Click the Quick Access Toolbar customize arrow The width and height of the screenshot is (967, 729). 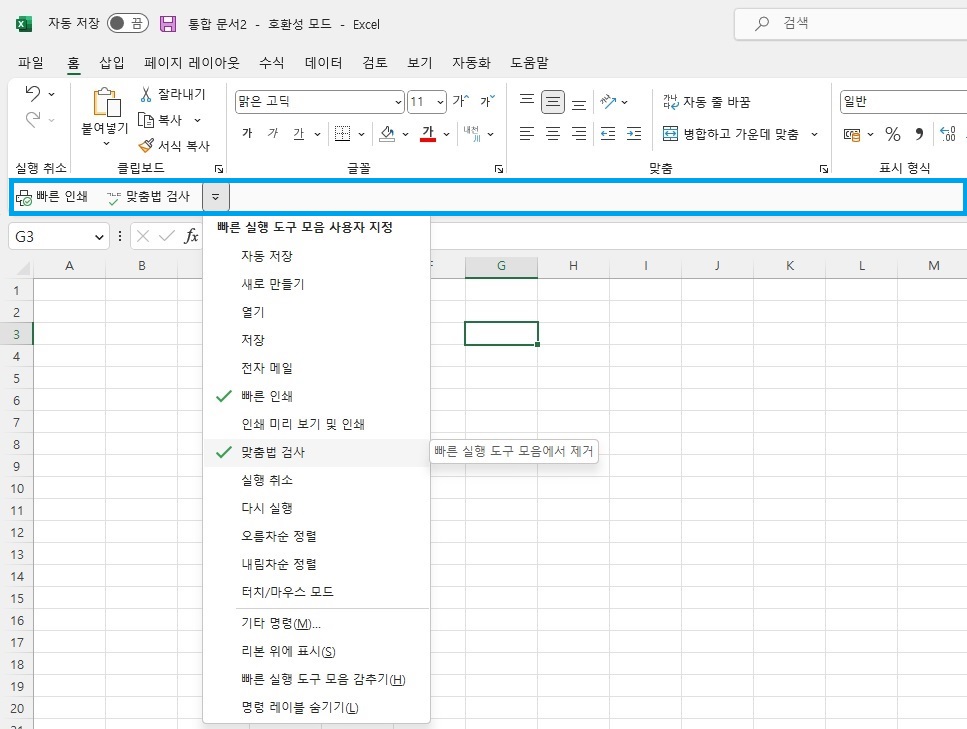pos(215,197)
